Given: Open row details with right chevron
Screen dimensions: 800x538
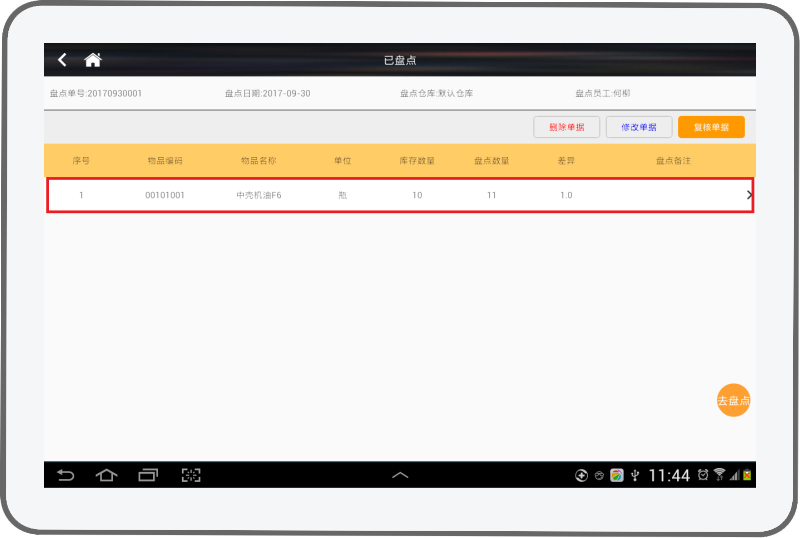Looking at the screenshot, I should pyautogui.click(x=749, y=195).
